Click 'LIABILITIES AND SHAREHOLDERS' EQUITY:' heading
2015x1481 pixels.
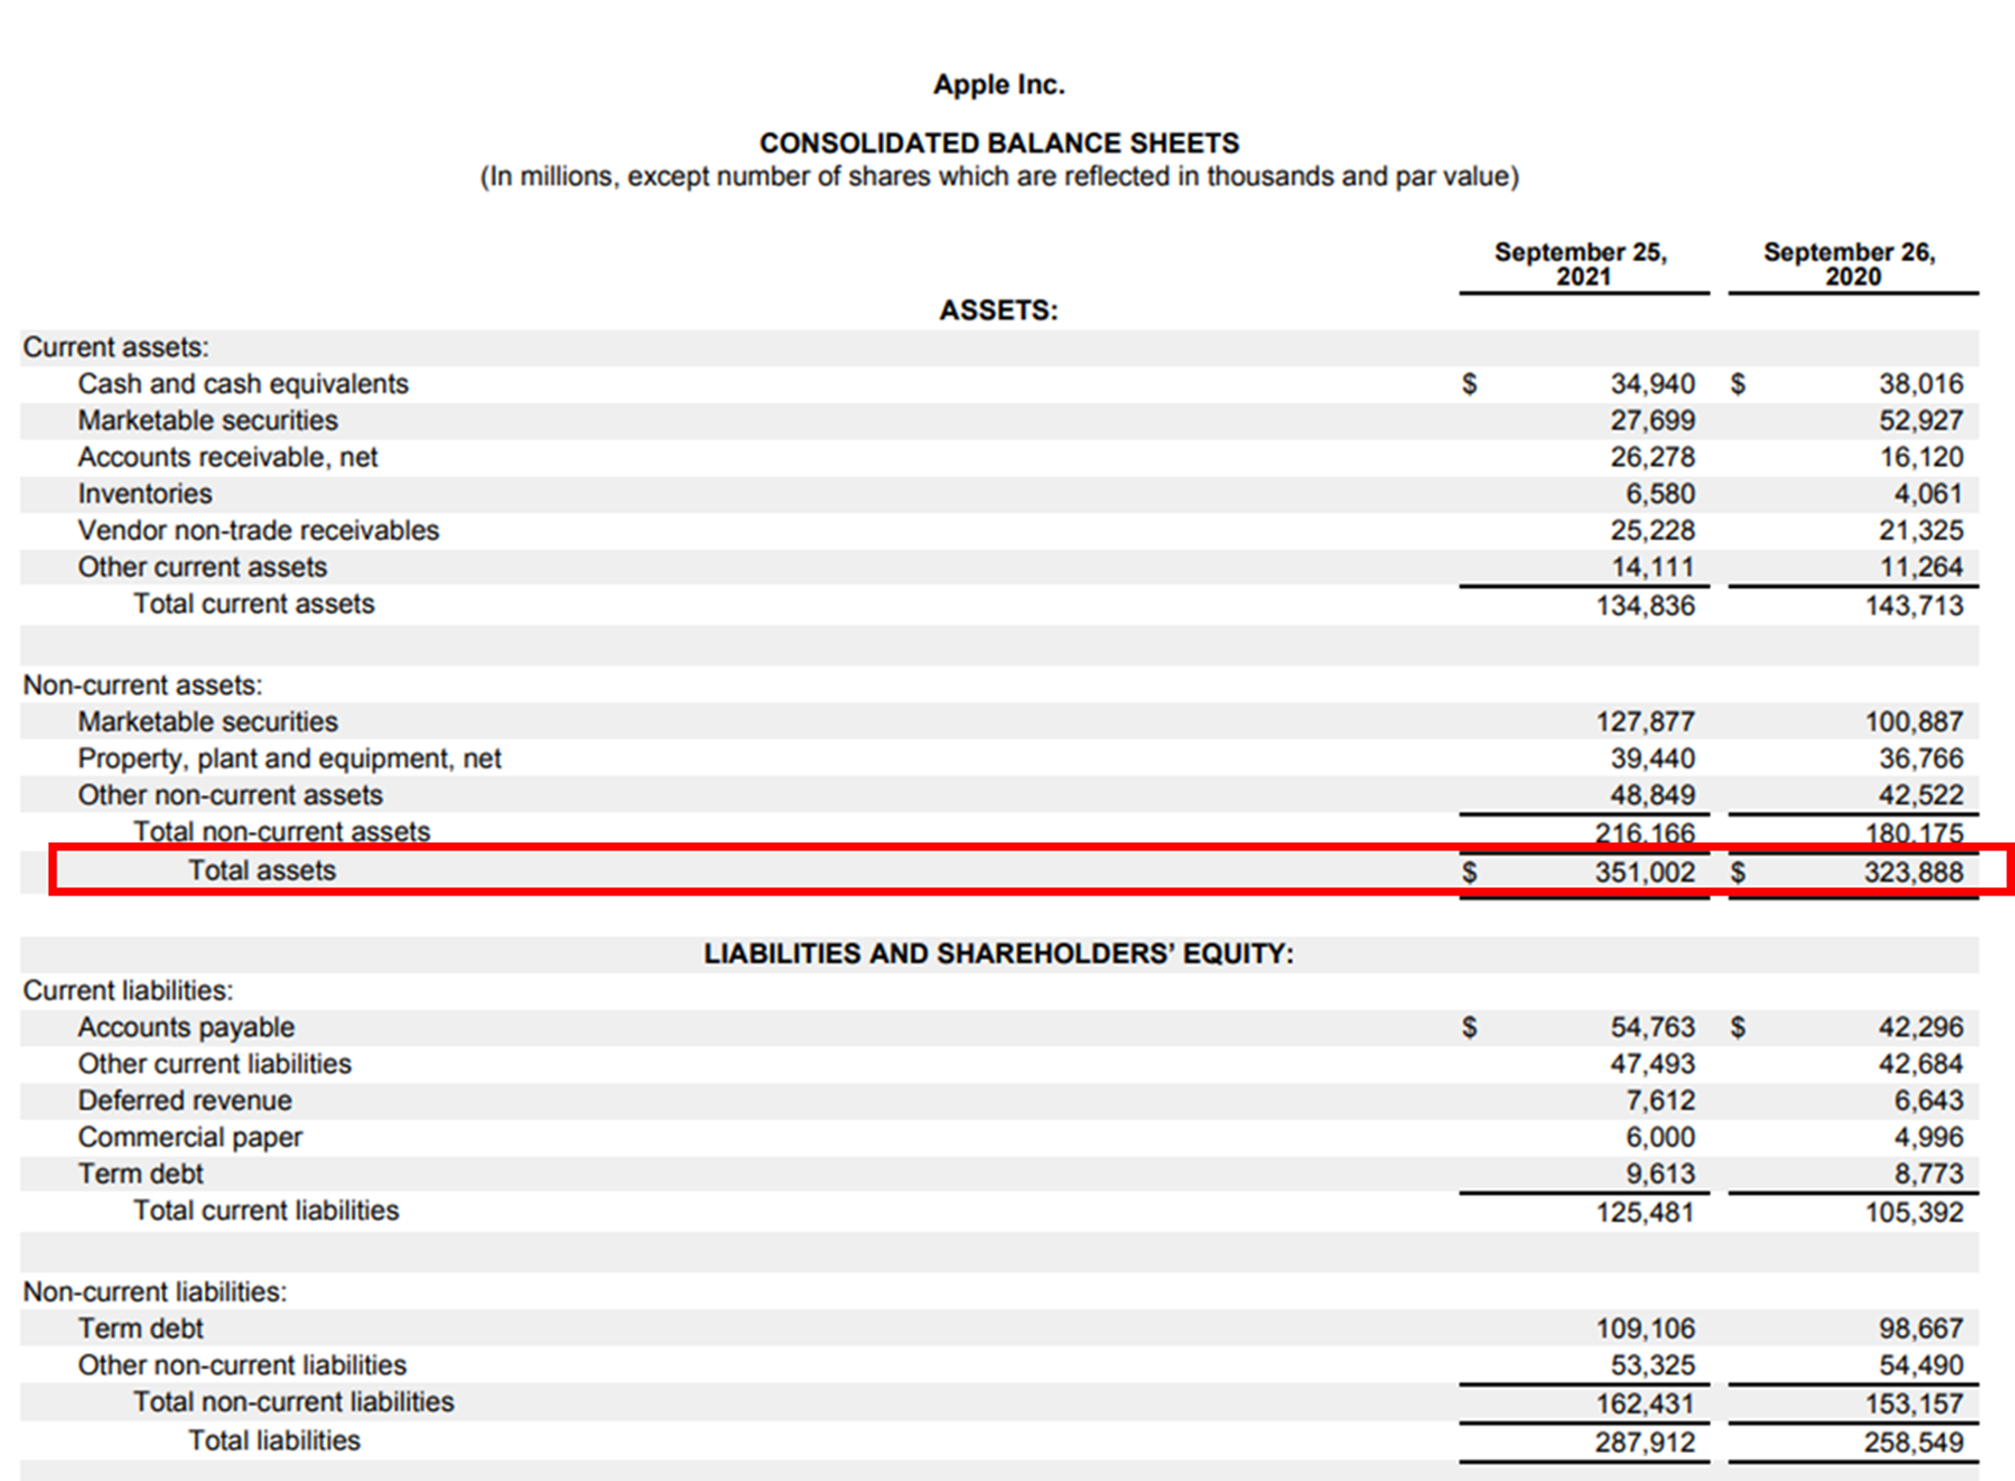point(998,954)
